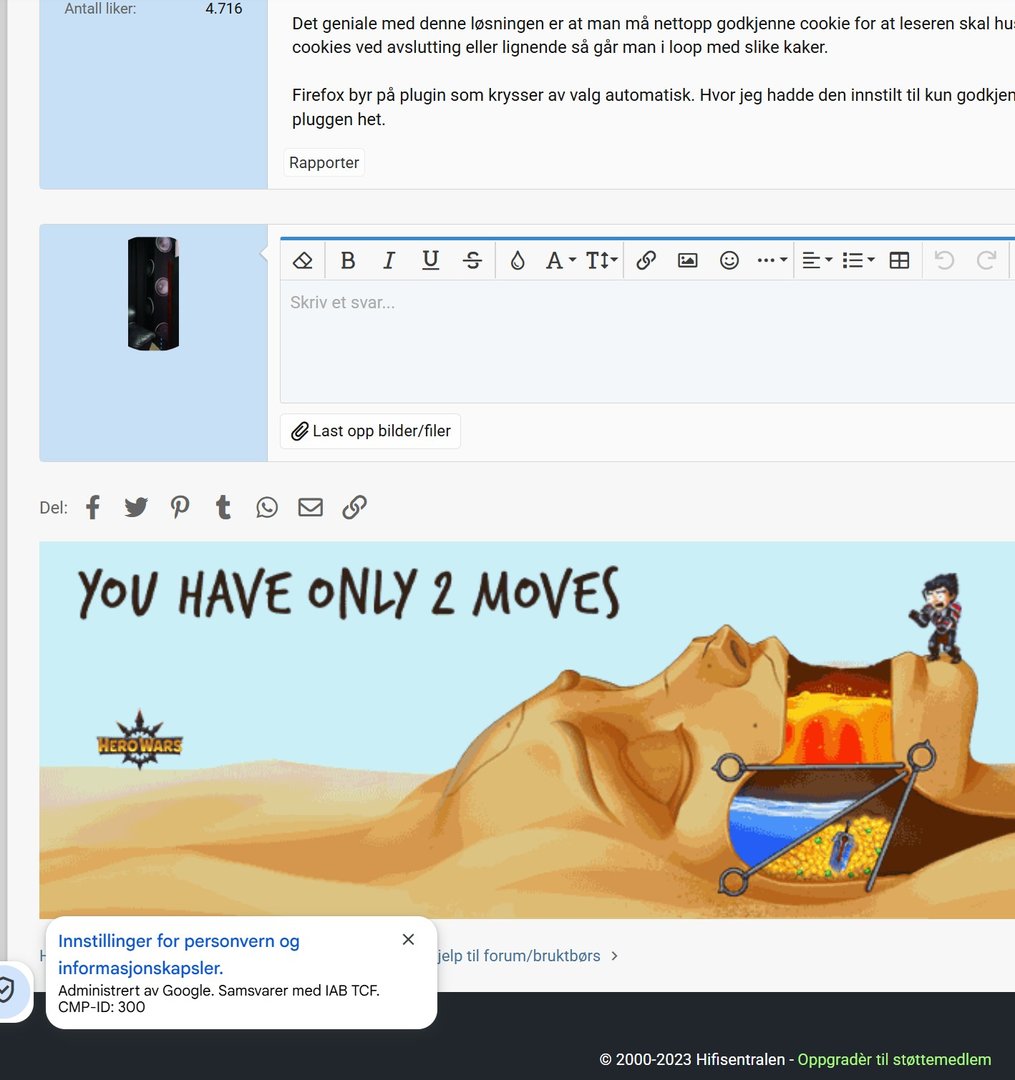Open the font size dropdown
This screenshot has height=1080, width=1015.
point(601,260)
